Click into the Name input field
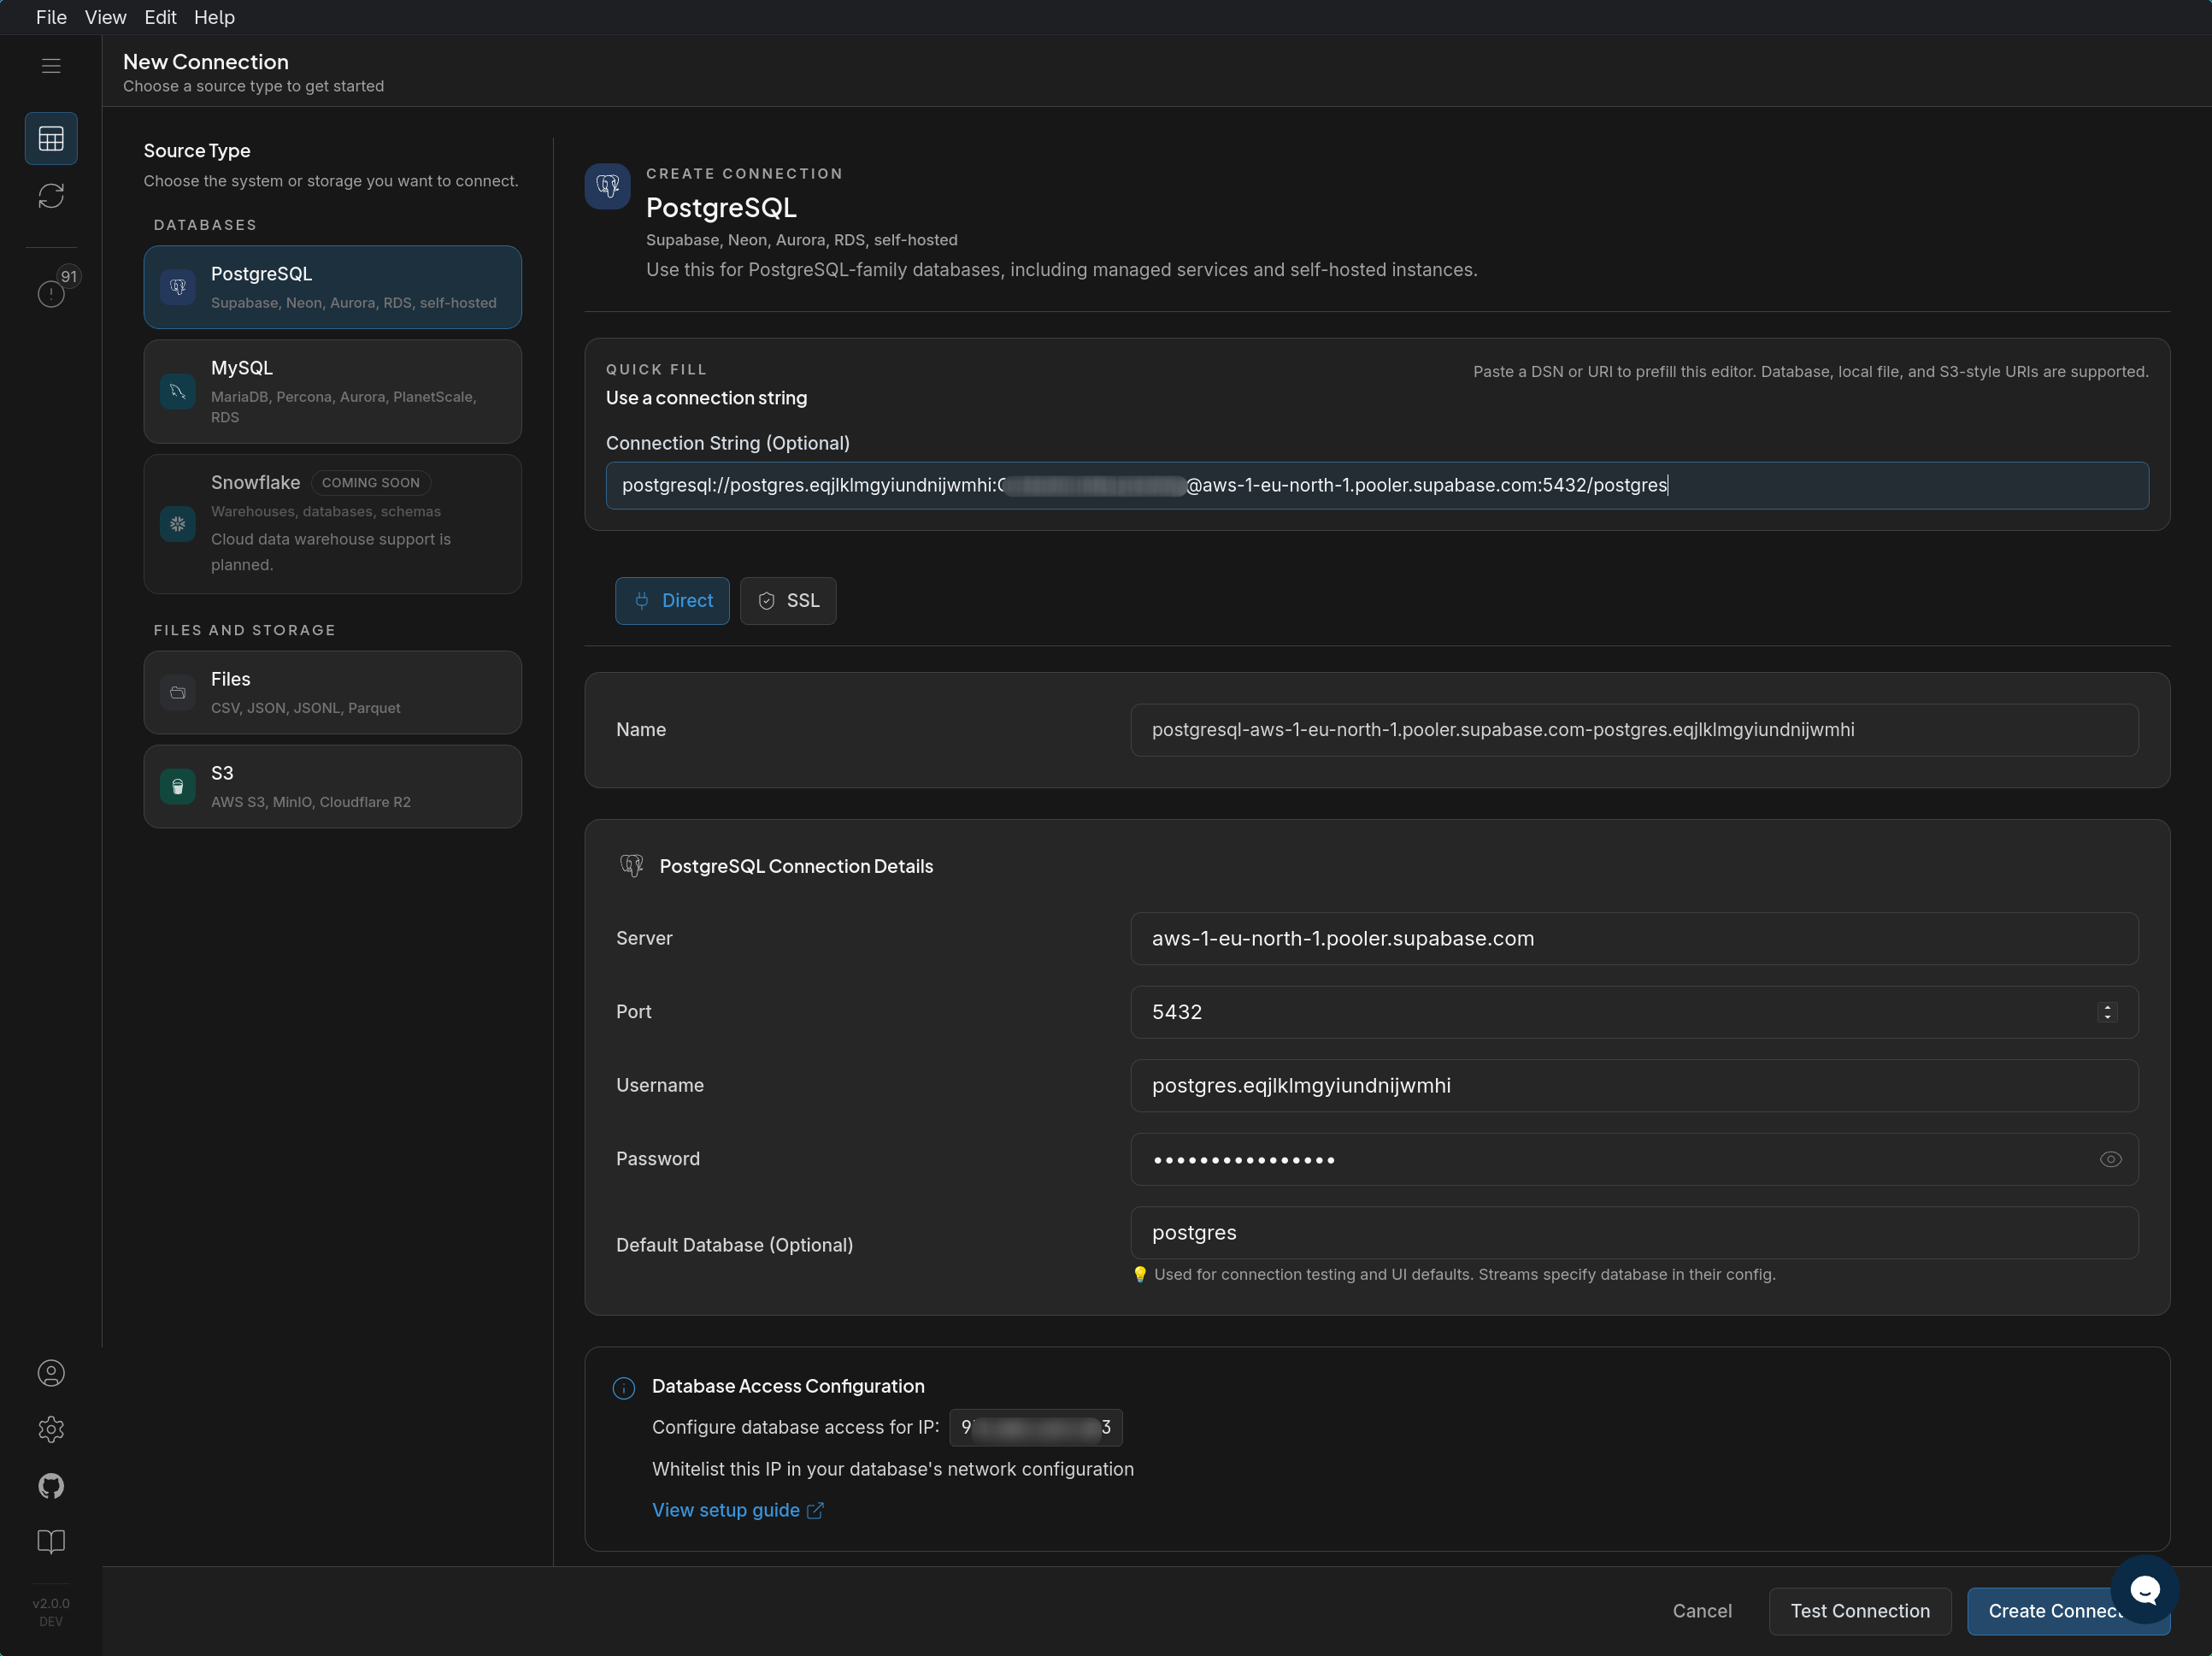The height and width of the screenshot is (1656, 2212). (1634, 729)
